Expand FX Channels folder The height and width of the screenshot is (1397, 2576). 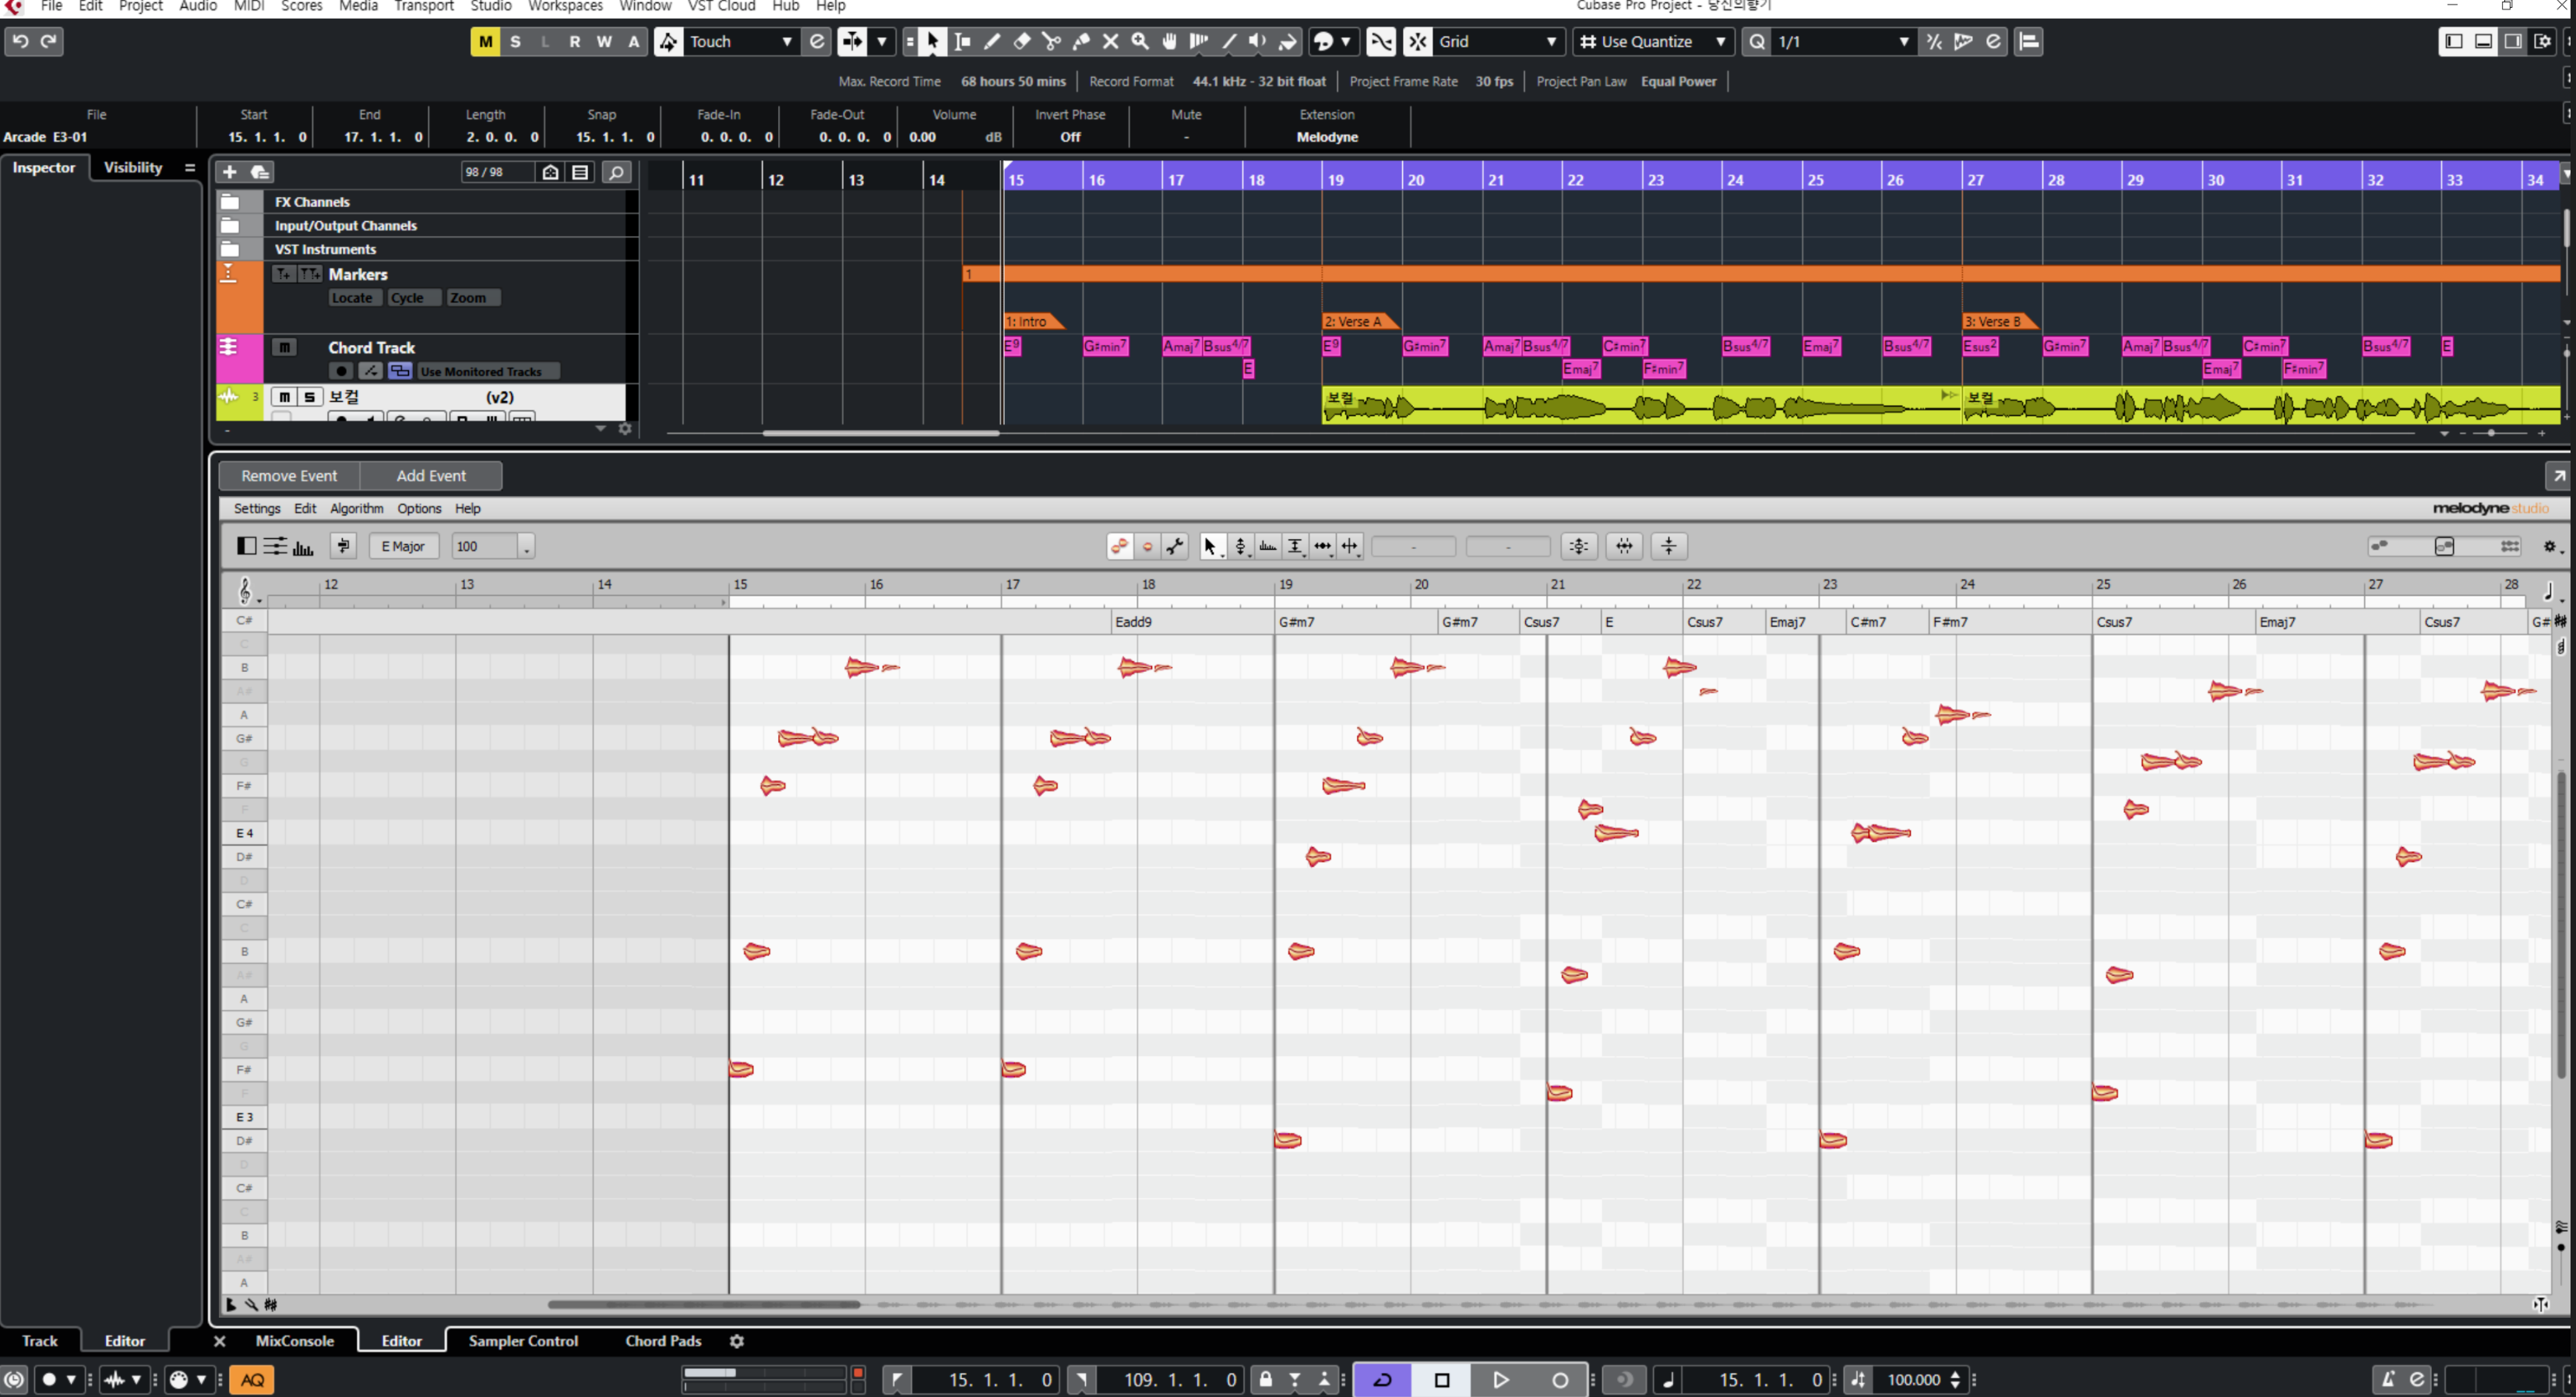[229, 201]
